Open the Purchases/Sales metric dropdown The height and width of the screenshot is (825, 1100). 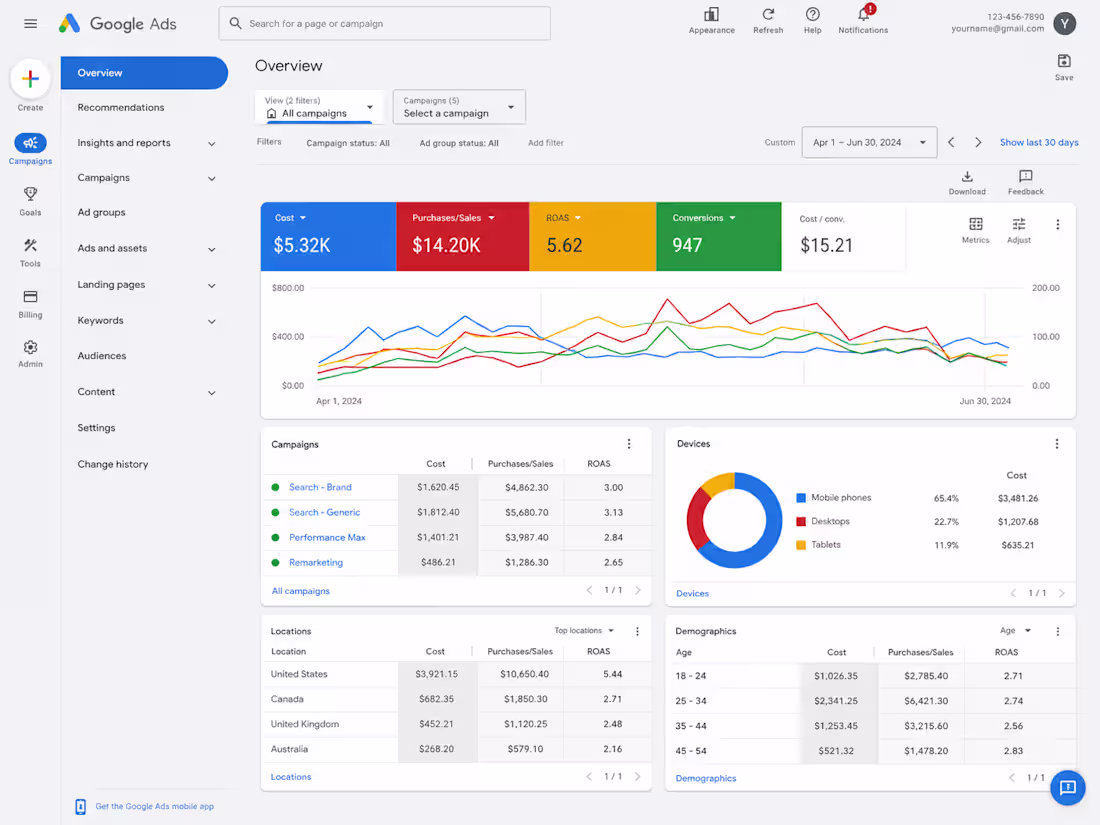[x=453, y=218]
